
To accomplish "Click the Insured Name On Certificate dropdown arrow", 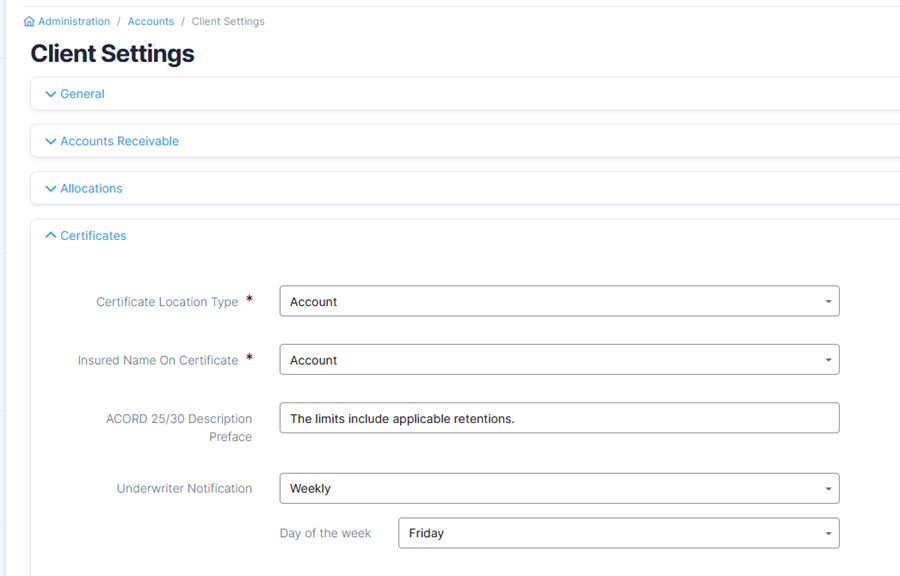I will point(828,360).
